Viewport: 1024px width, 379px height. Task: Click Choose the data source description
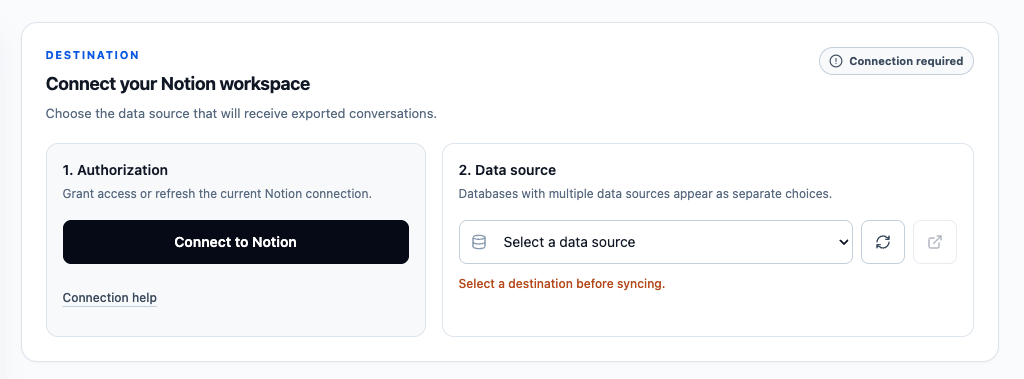coord(241,114)
